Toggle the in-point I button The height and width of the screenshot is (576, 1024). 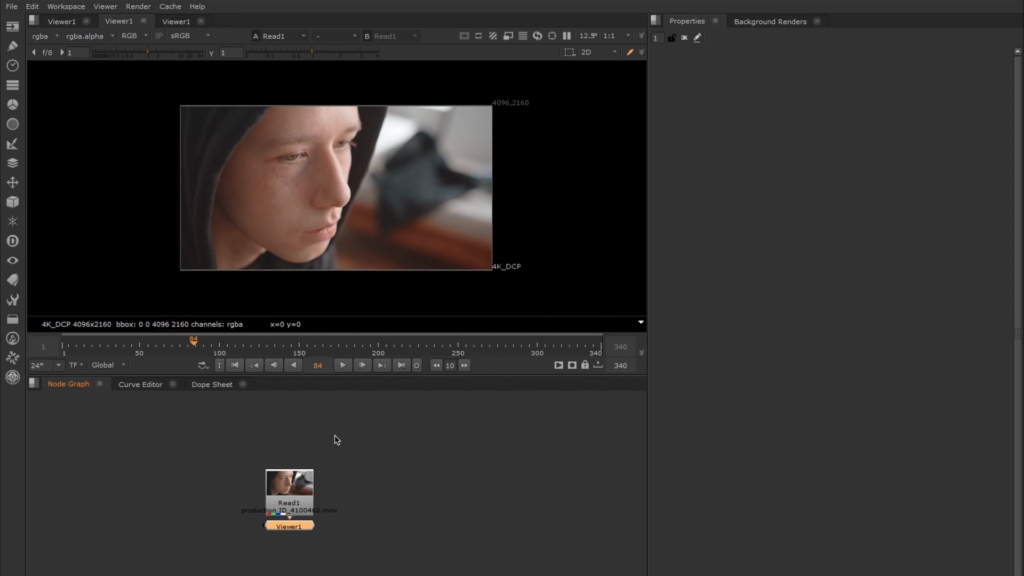click(x=219, y=365)
